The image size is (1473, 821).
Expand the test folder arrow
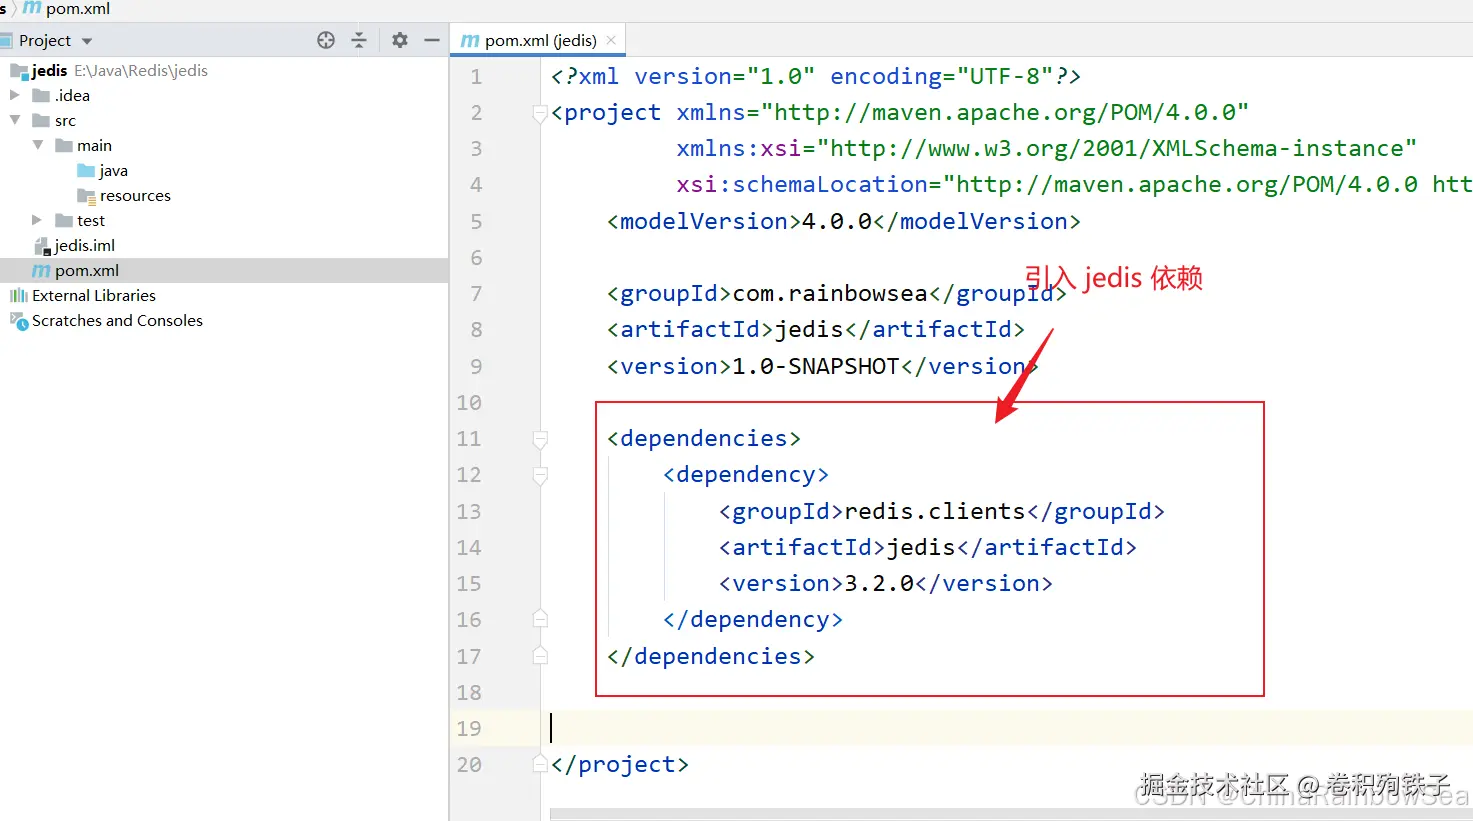[x=37, y=220]
